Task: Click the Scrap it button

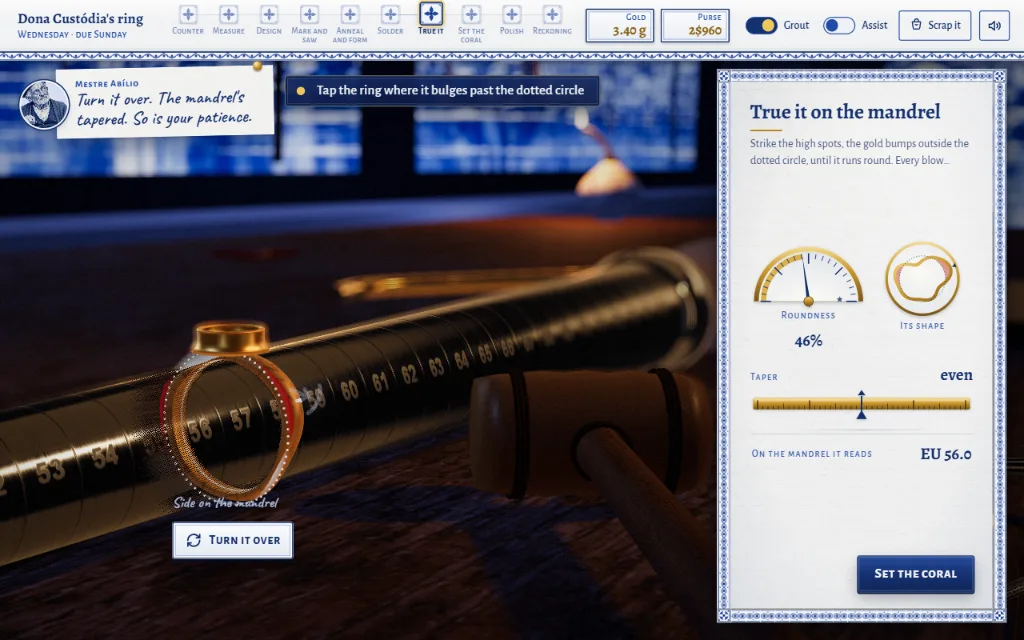Action: coord(935,25)
